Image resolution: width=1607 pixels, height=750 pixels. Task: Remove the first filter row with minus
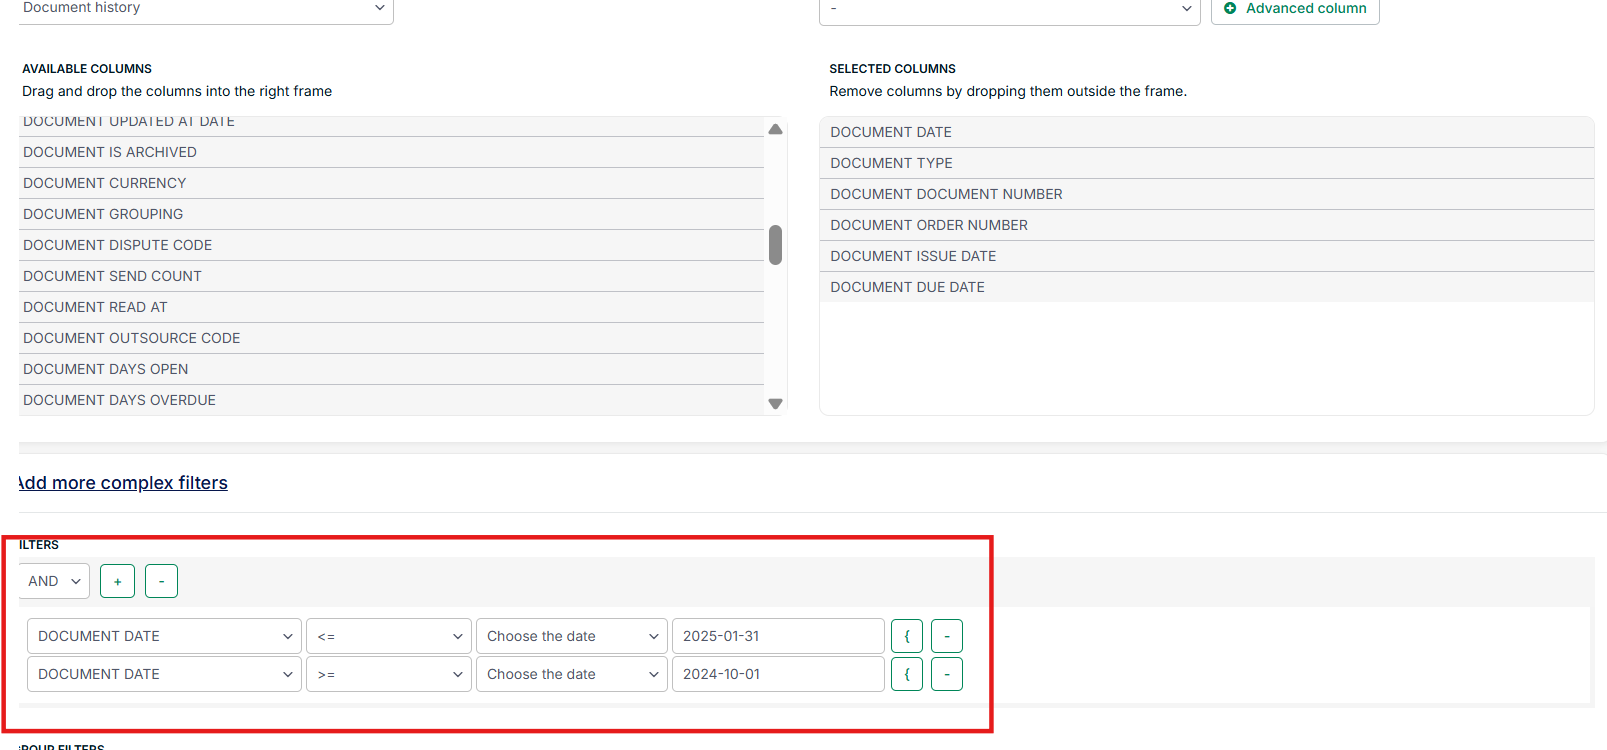tap(946, 636)
